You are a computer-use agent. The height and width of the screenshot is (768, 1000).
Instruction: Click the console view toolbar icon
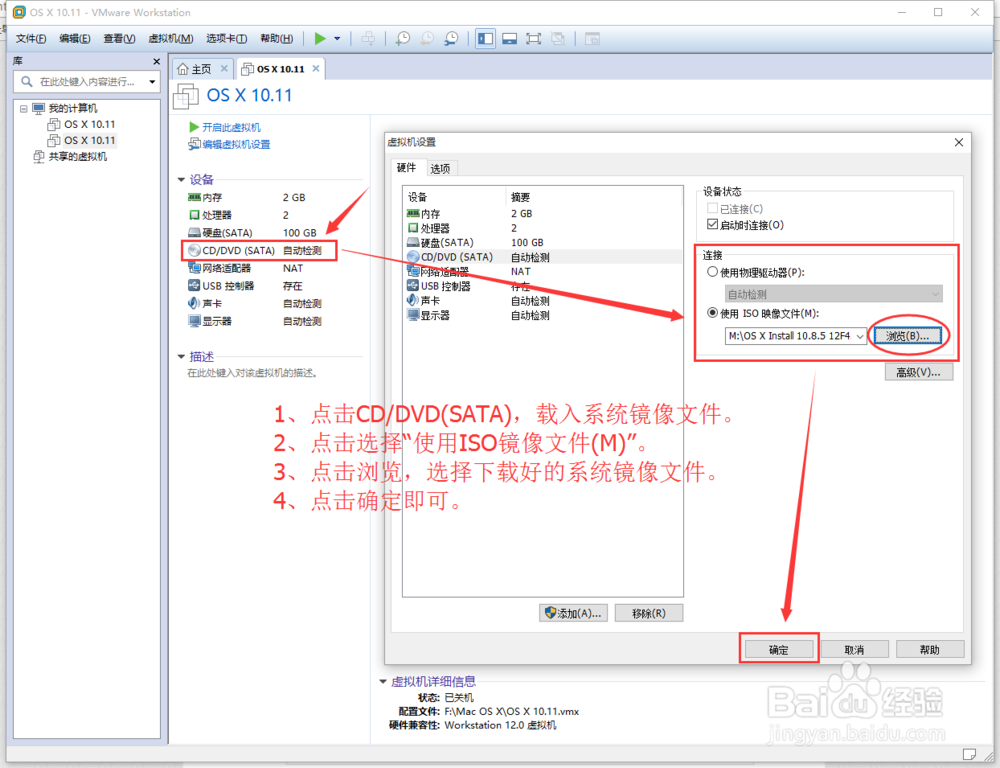(x=592, y=39)
